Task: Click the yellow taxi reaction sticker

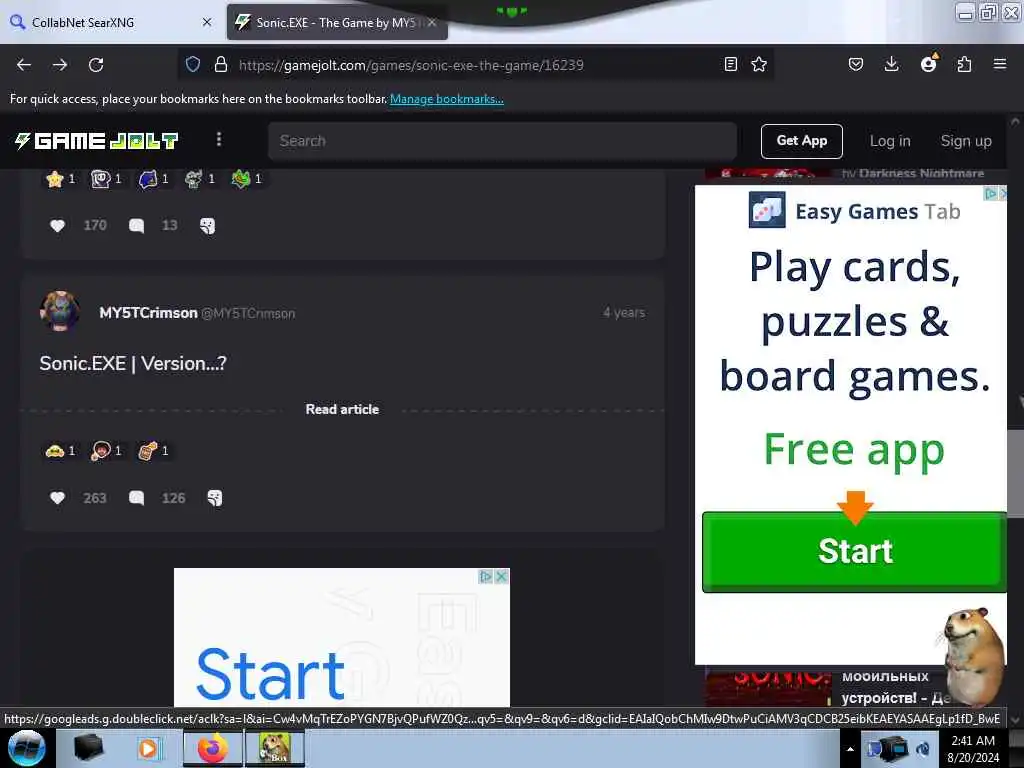Action: pos(55,451)
